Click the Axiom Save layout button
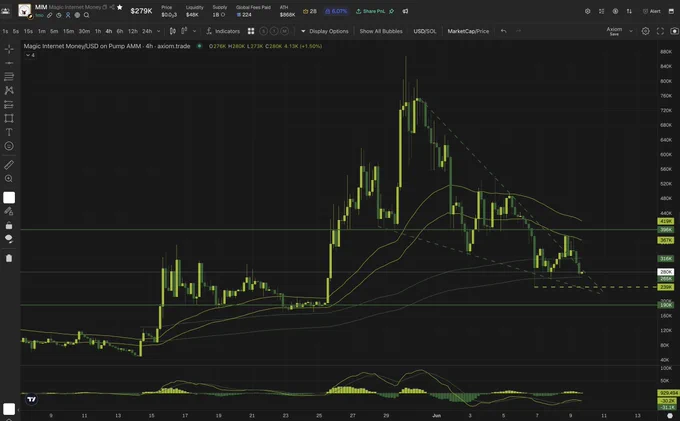This screenshot has width=680, height=421. pos(614,31)
